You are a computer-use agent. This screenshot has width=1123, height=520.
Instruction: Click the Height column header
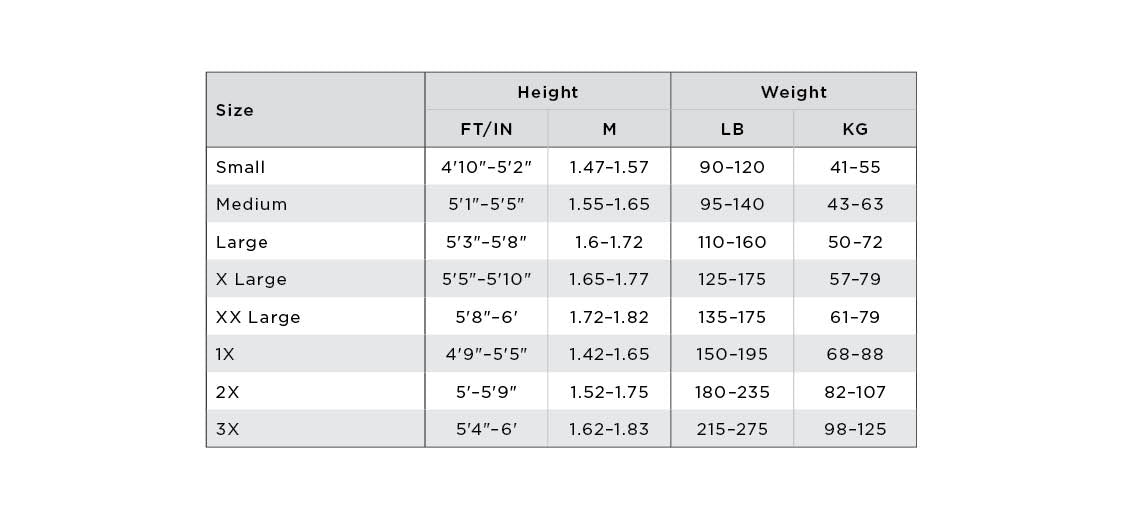coord(547,92)
